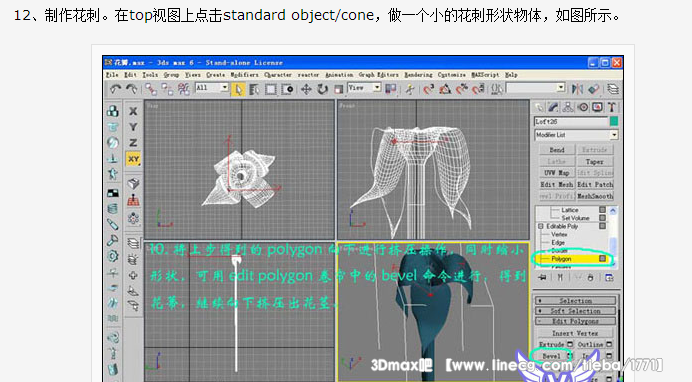Expand the Soft Selection rollout

coord(575,311)
